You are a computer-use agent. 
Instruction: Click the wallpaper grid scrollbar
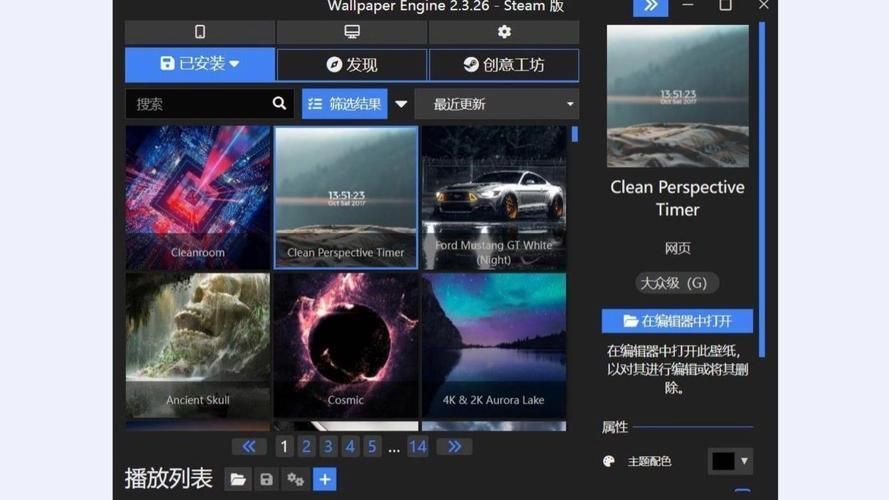click(575, 134)
